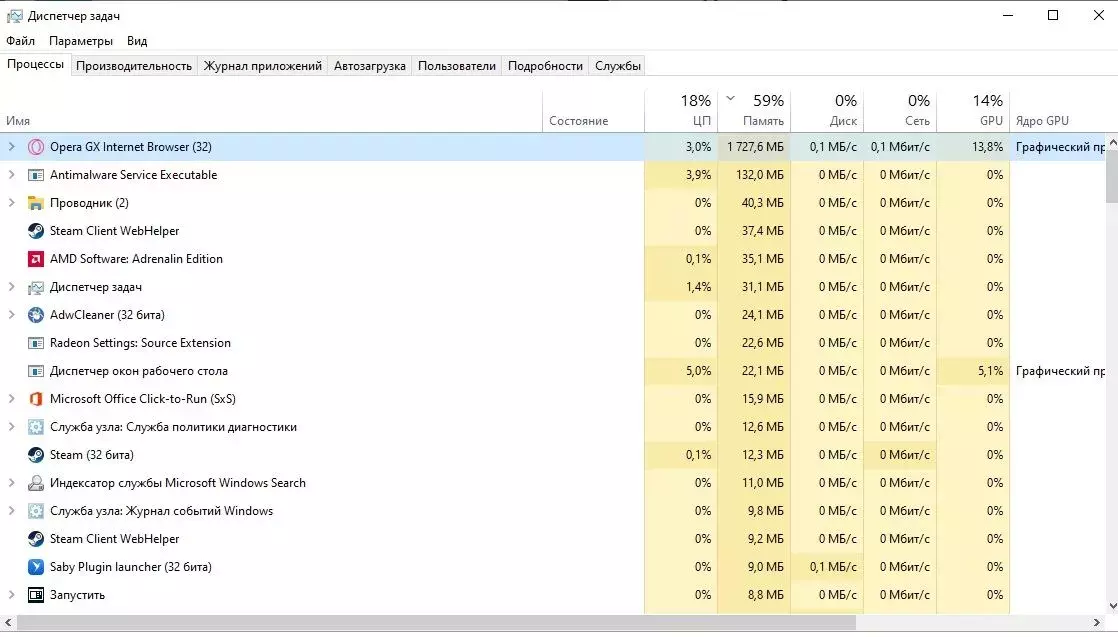1118x637 pixels.
Task: Expand Служба узла: Журнал событий Windows
Action: (x=11, y=511)
